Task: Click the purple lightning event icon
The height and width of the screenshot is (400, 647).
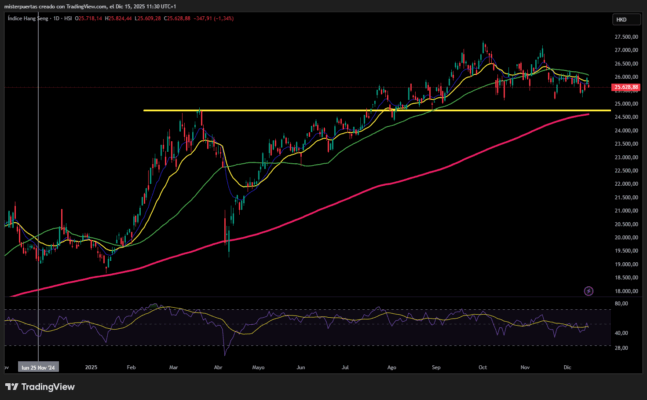Action: point(589,290)
